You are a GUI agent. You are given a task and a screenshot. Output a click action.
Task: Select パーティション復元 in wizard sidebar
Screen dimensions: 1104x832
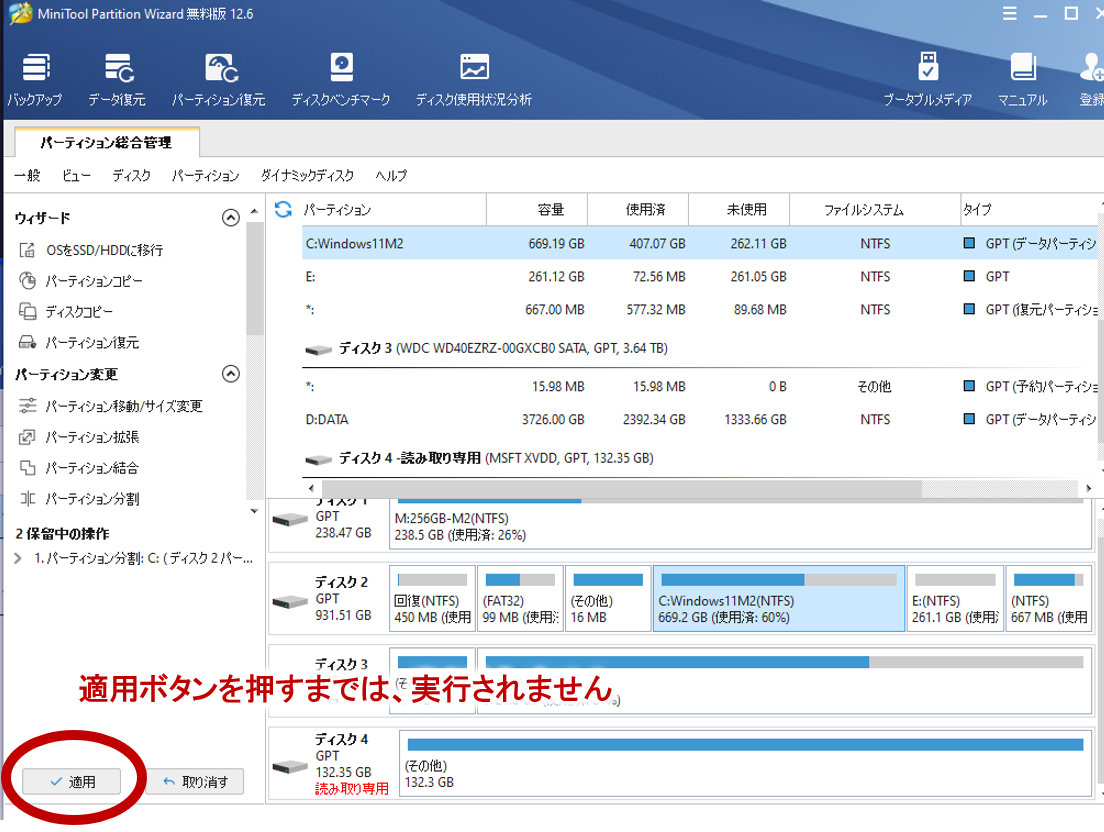[x=79, y=342]
